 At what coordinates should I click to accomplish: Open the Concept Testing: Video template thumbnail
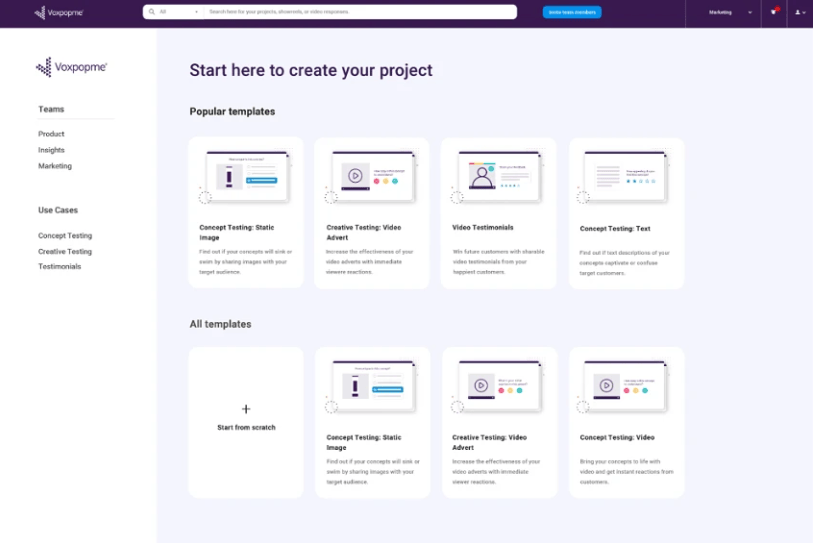click(x=624, y=386)
